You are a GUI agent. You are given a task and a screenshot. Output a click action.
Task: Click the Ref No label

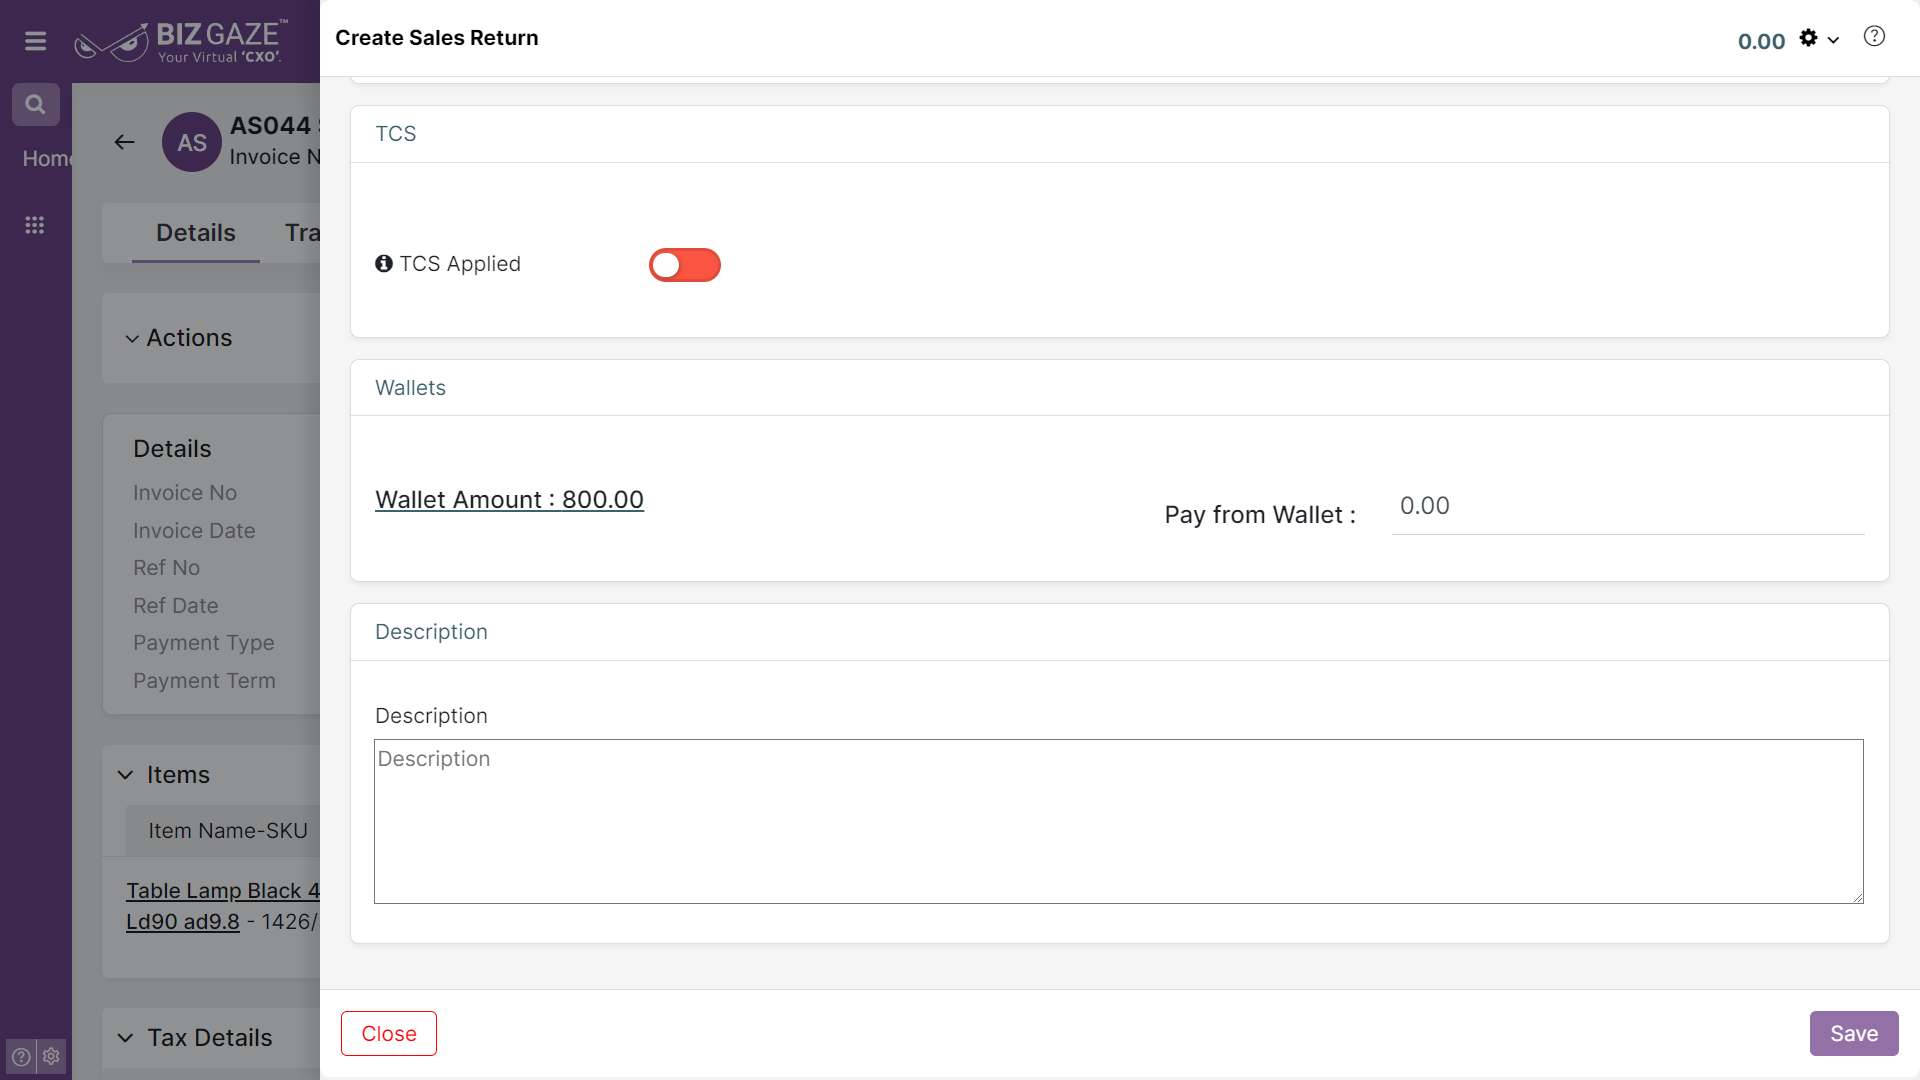pyautogui.click(x=166, y=568)
